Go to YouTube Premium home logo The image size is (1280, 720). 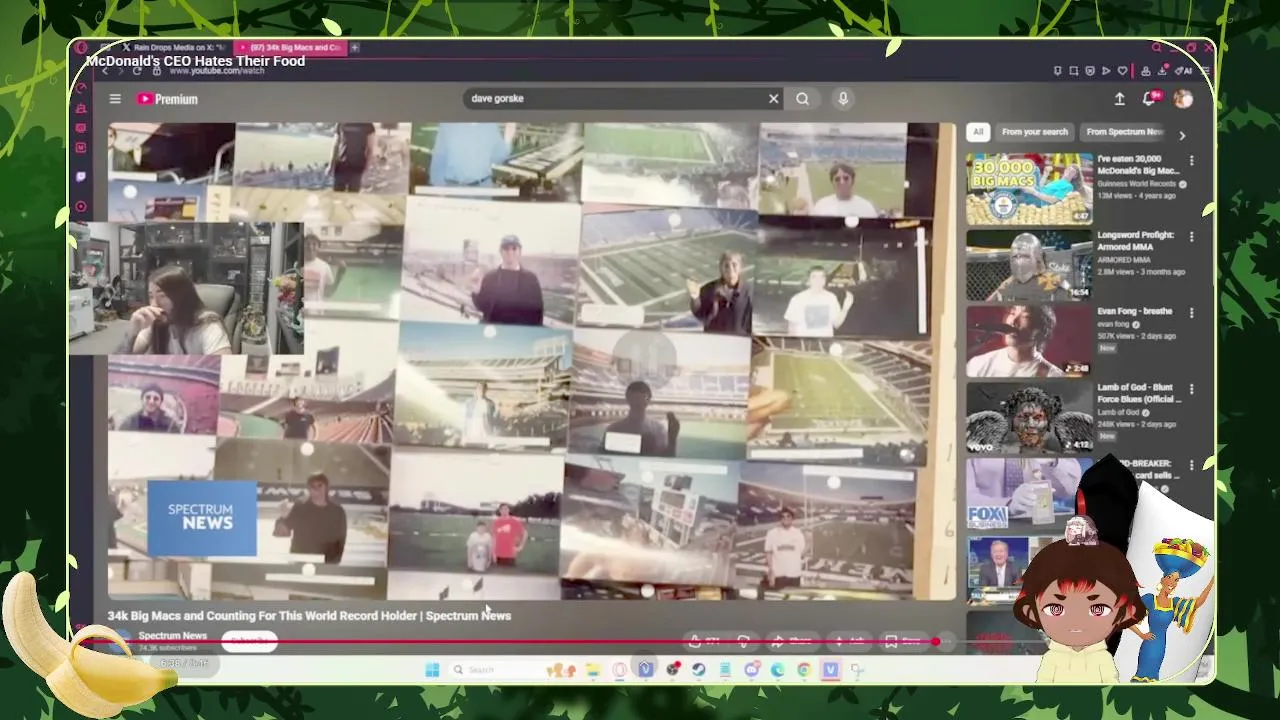pos(167,99)
